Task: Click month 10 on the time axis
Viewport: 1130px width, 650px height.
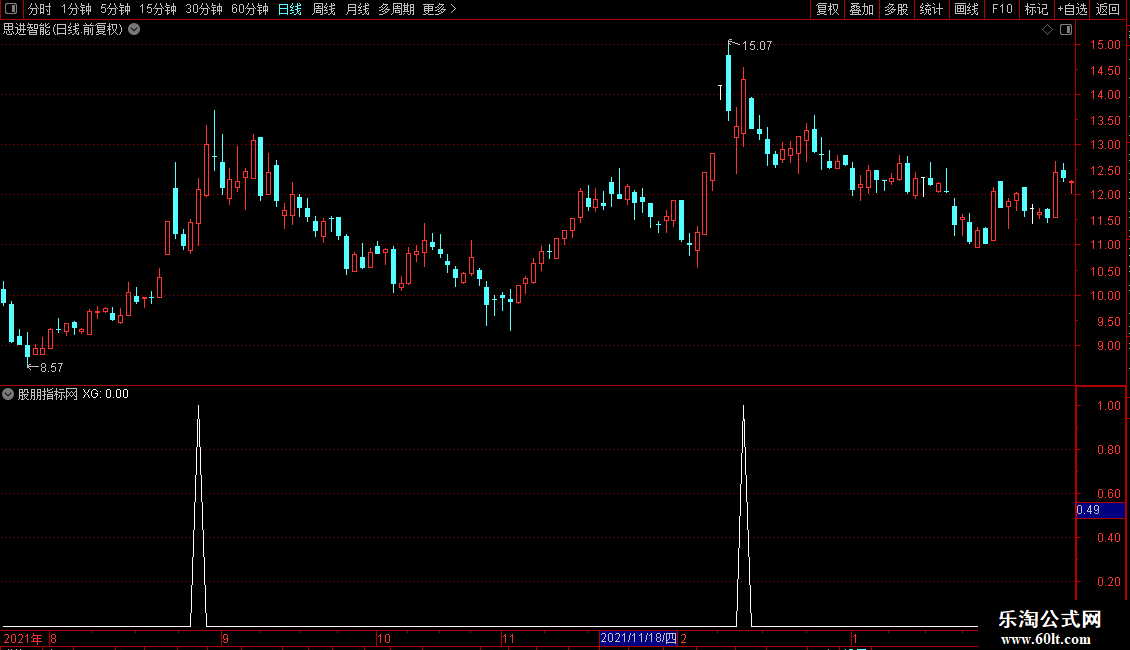Action: tap(383, 638)
